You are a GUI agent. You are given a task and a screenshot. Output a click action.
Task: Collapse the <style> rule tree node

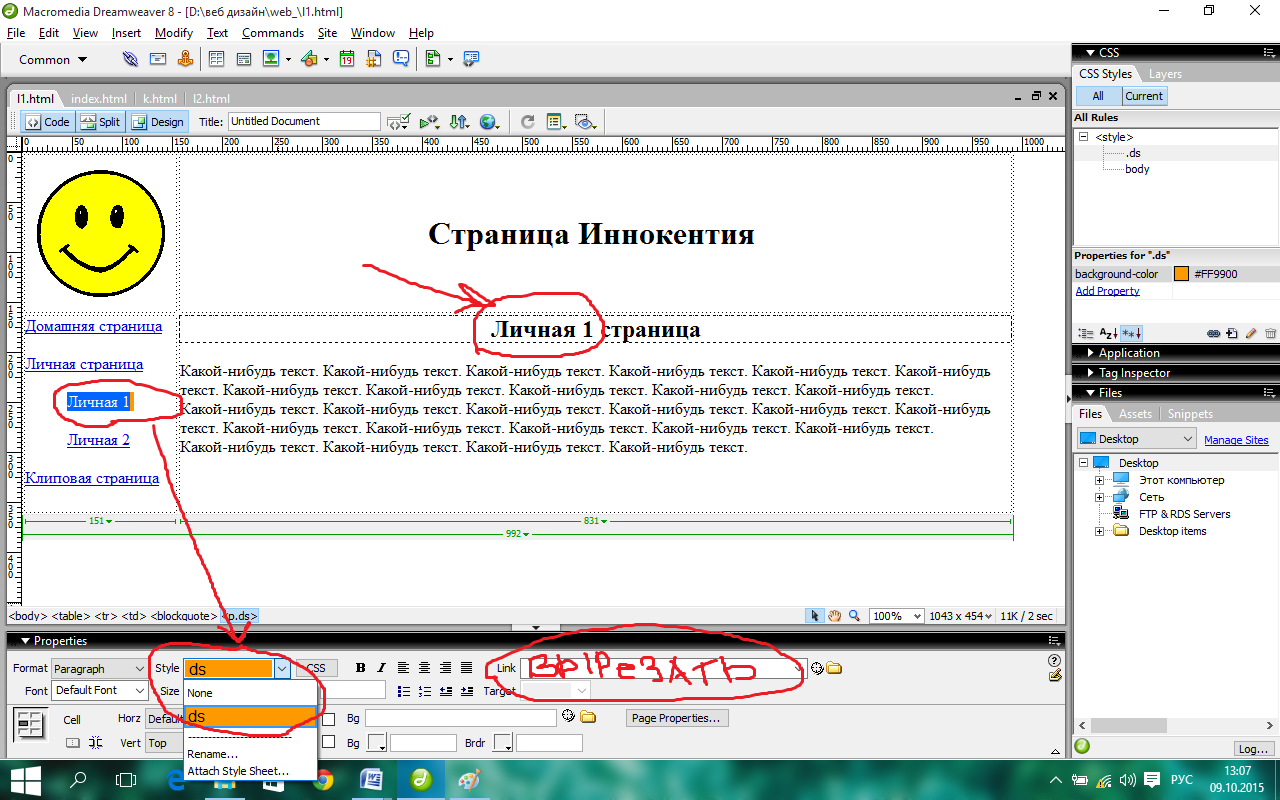[1082, 137]
